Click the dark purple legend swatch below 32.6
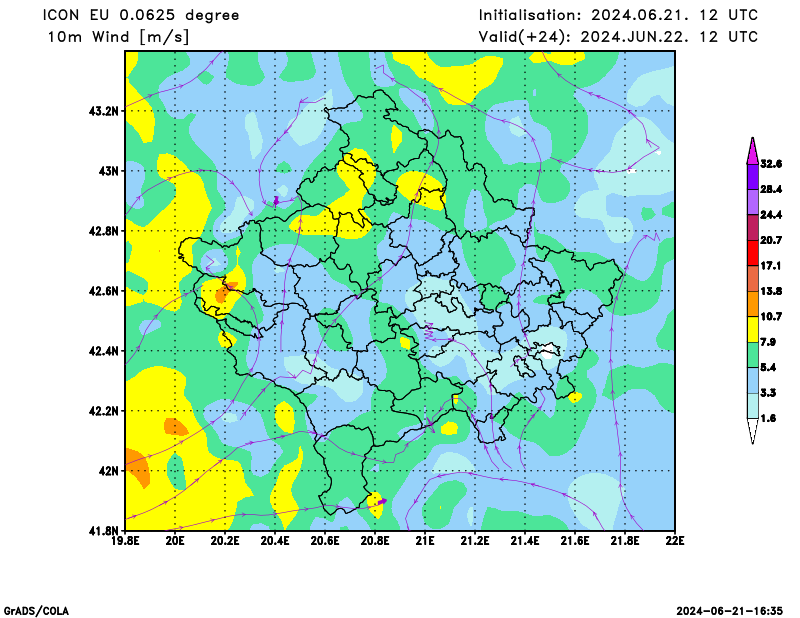Screen dimensions: 800x618 click(753, 177)
